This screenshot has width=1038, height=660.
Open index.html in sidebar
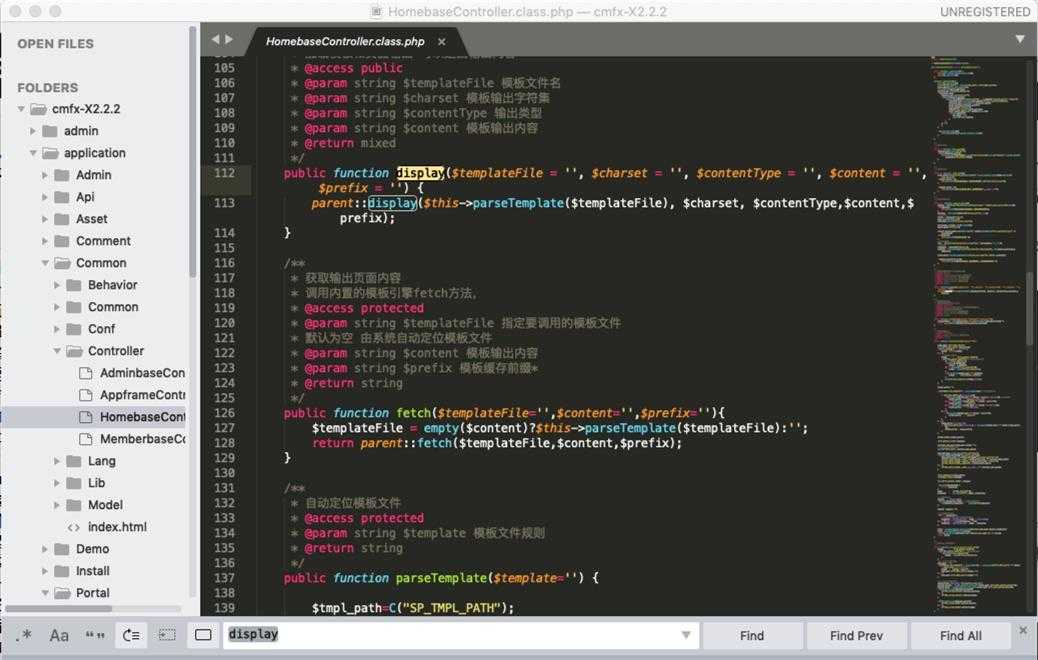tap(117, 527)
